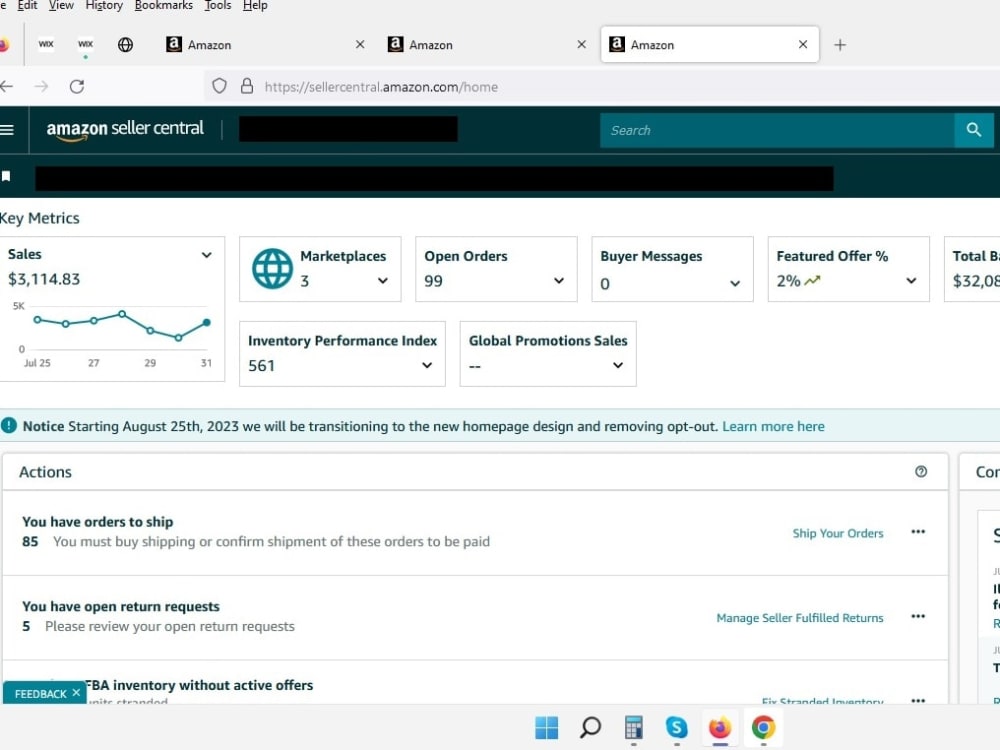
Task: Click the Jul 31 point on Sales chart
Action: pos(207,323)
